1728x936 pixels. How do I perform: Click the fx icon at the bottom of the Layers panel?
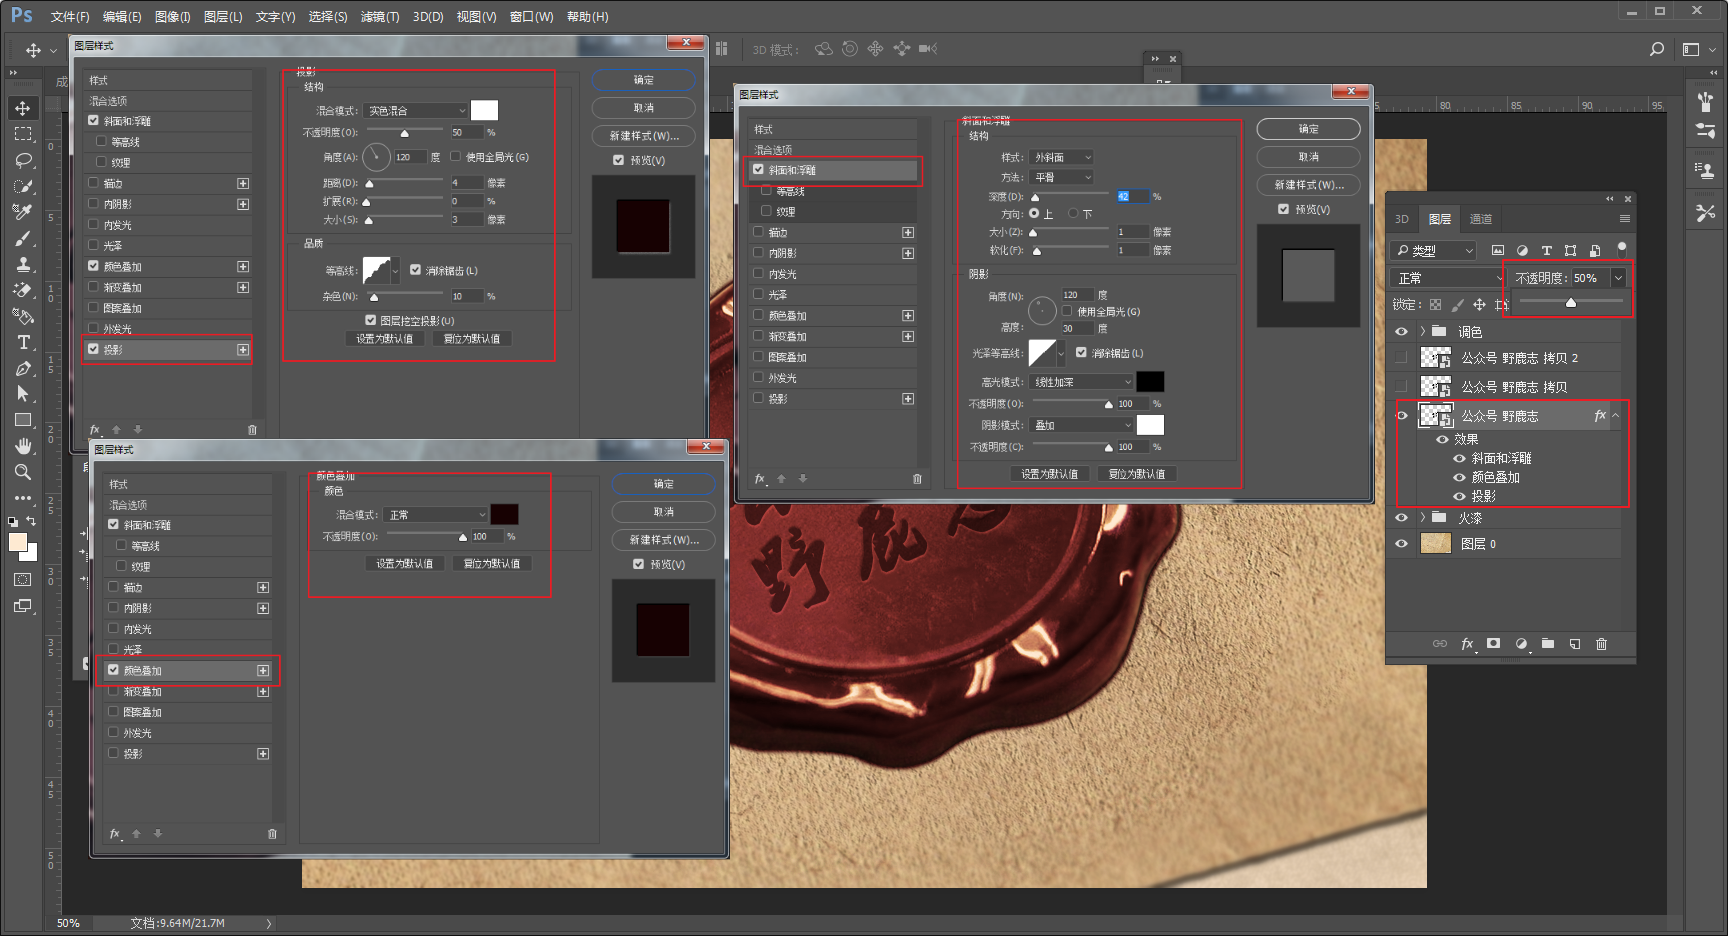click(x=1467, y=644)
